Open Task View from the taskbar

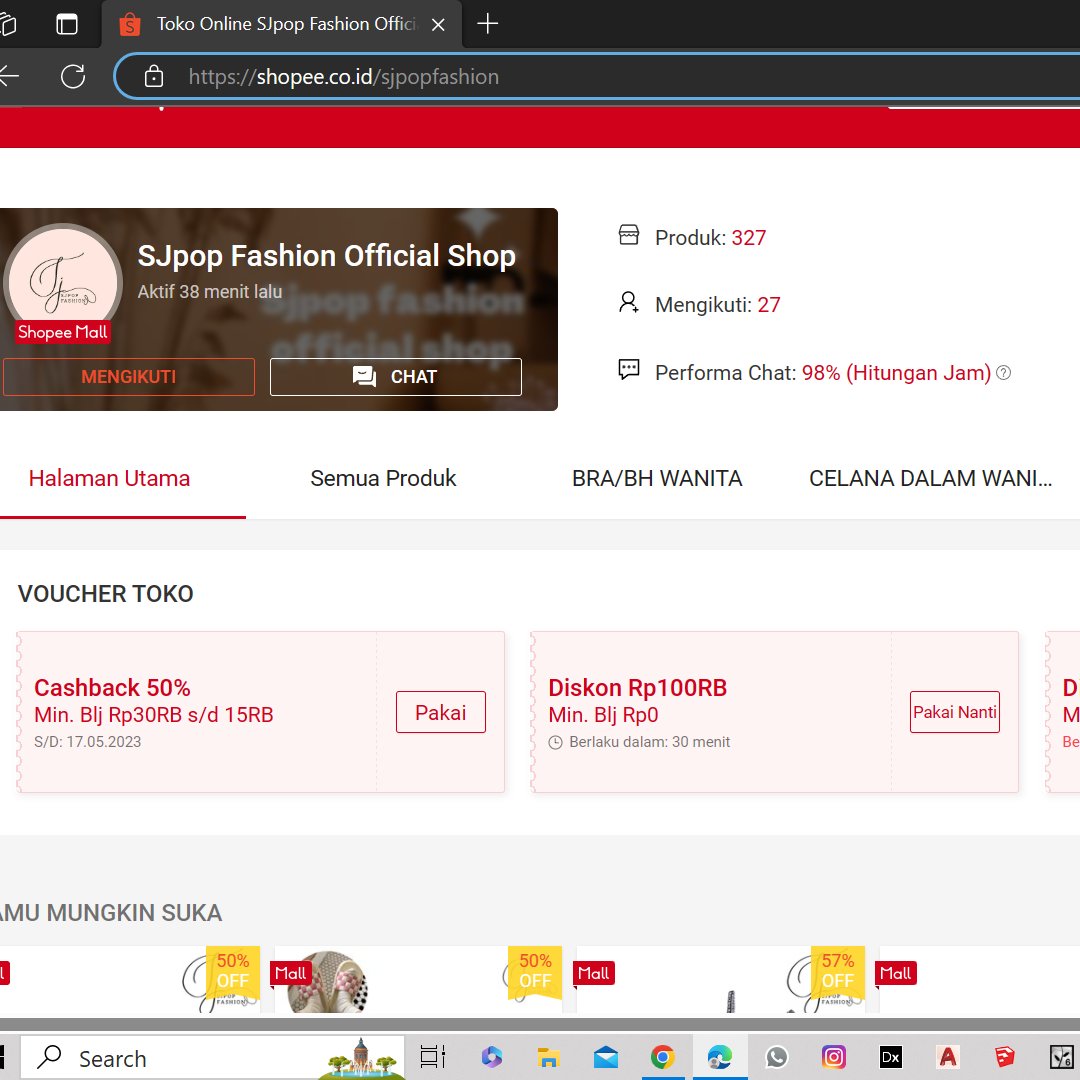point(433,1057)
